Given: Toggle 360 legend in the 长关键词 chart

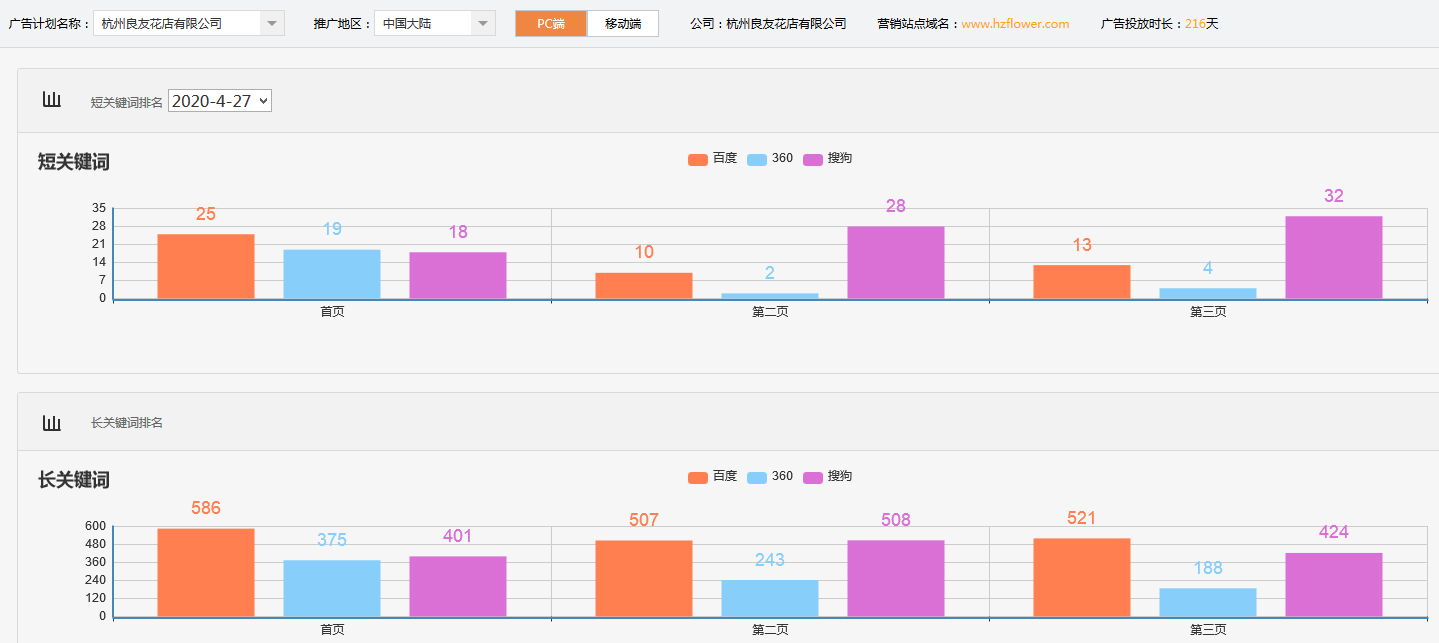Looking at the screenshot, I should 770,477.
